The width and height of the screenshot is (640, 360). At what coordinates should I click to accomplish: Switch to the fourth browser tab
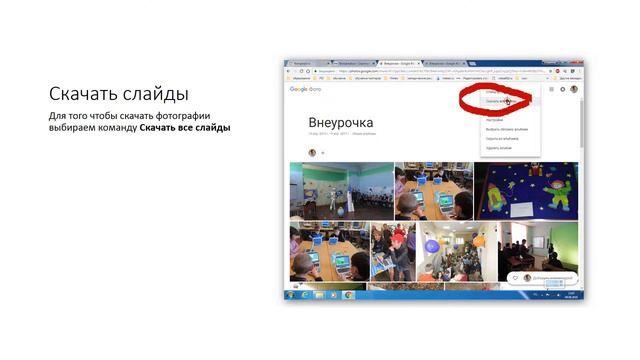444,64
